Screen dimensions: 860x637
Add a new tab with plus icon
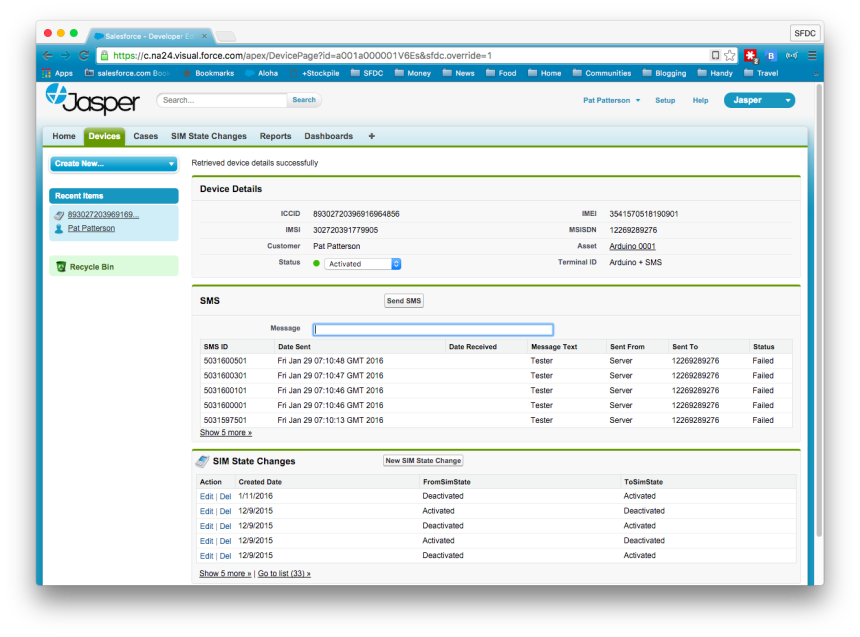coord(371,136)
